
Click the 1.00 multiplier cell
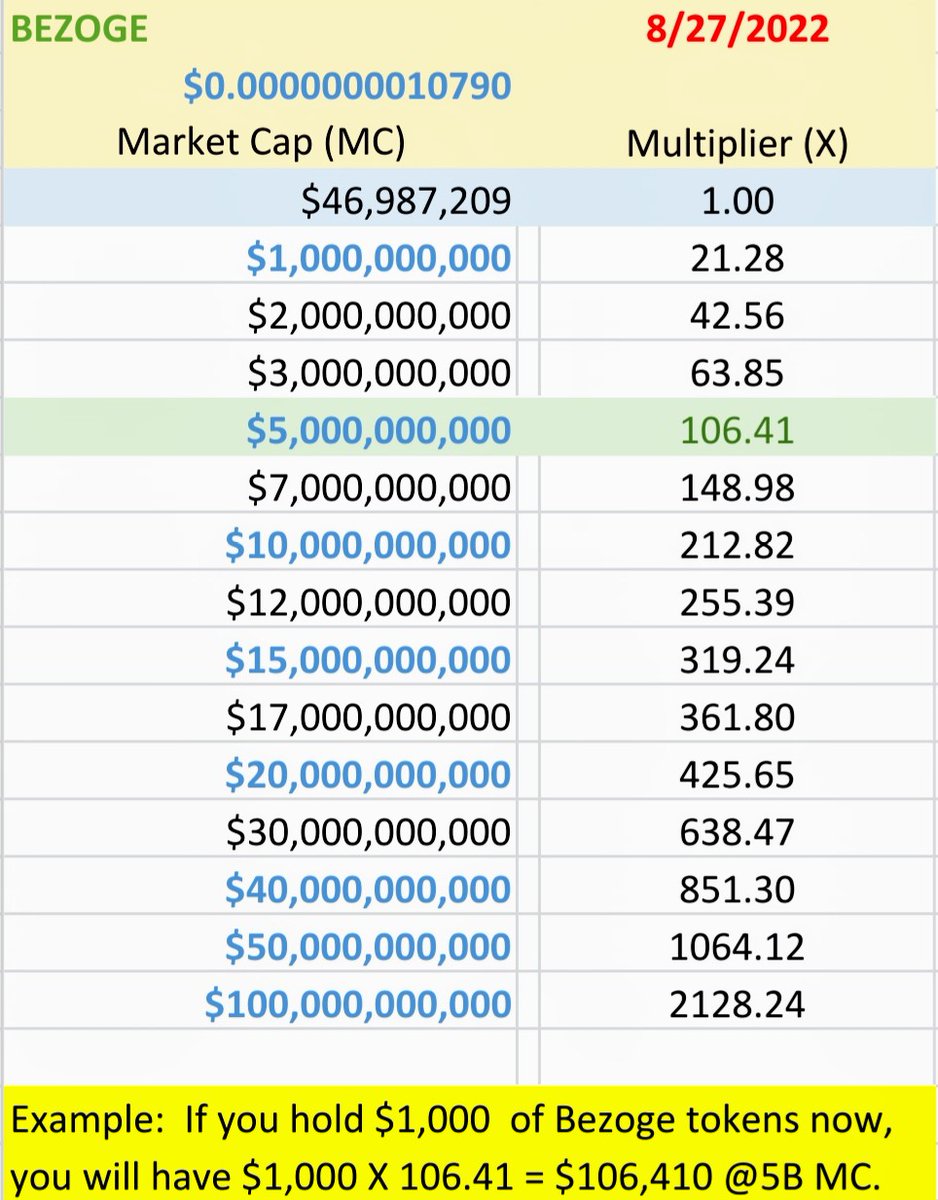pos(736,201)
